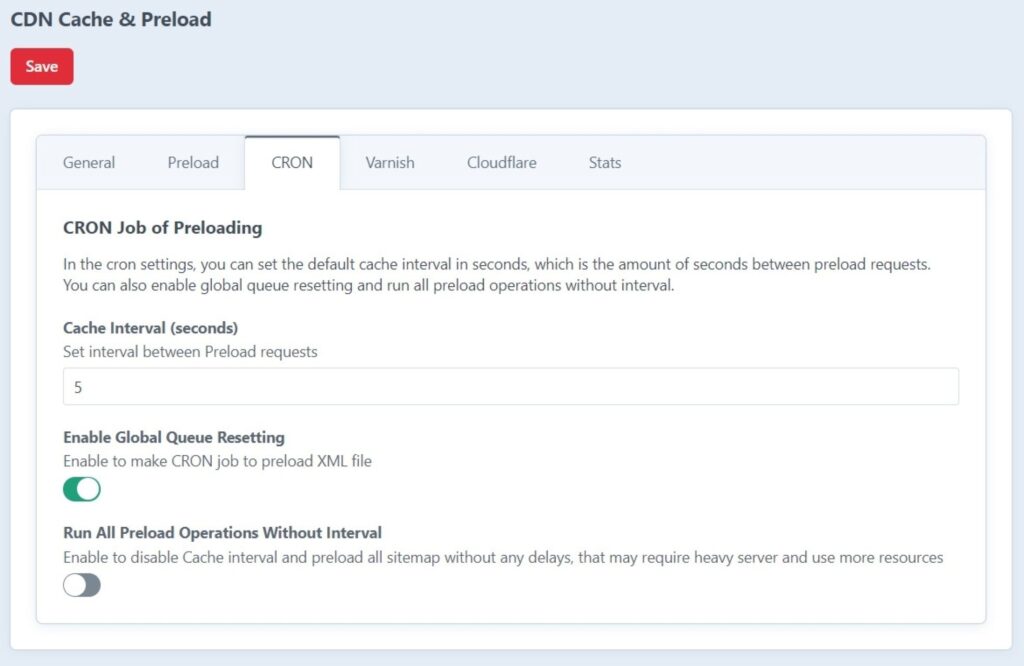The width and height of the screenshot is (1024, 666).
Task: Click the CDN Cache & Preload page title
Action: pos(110,19)
